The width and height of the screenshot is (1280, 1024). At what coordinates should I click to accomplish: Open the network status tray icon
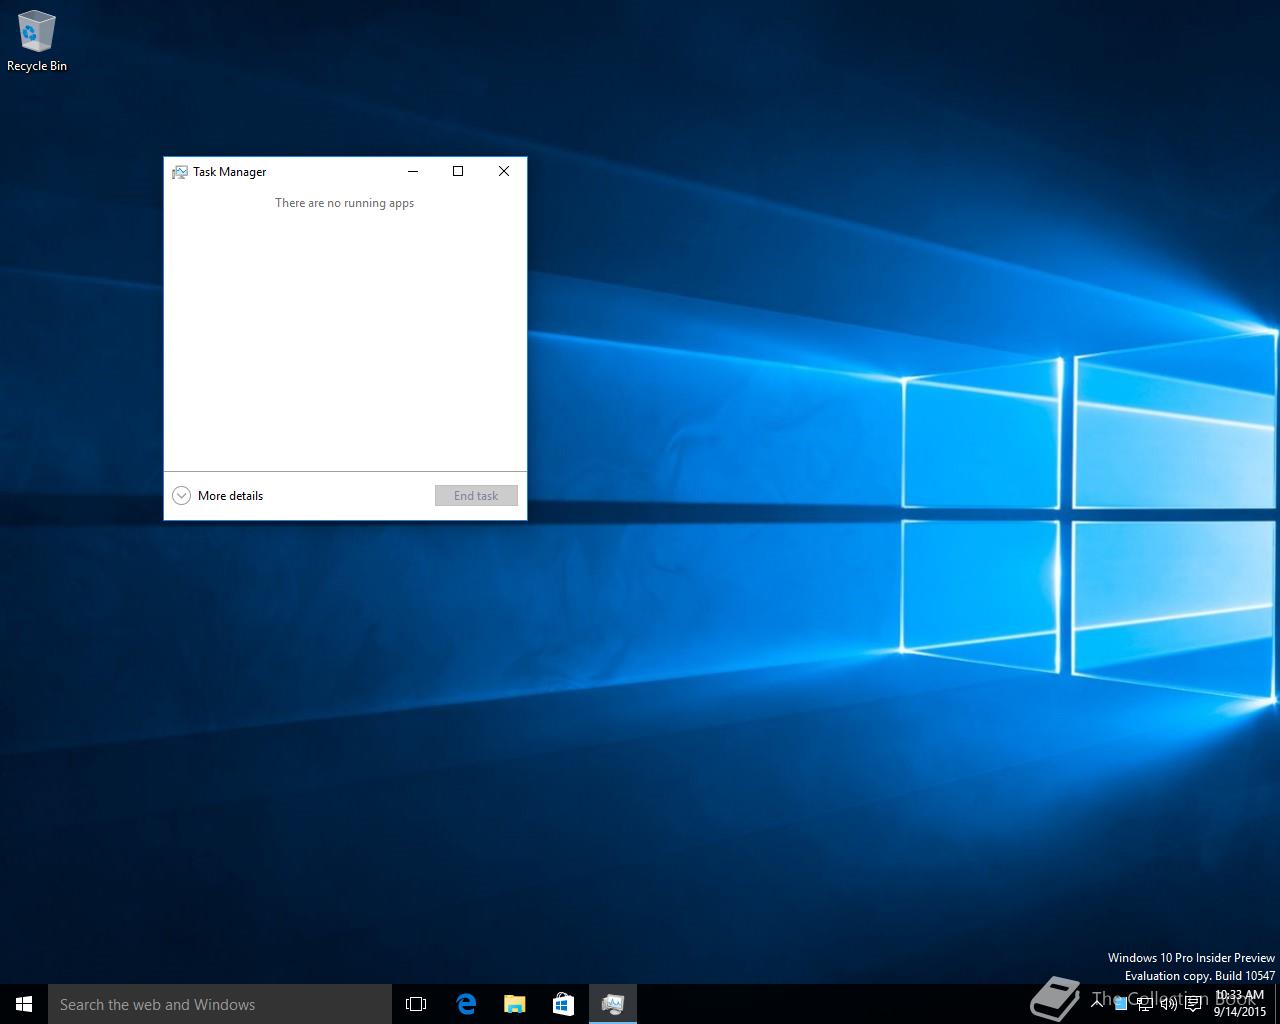tap(1145, 1004)
